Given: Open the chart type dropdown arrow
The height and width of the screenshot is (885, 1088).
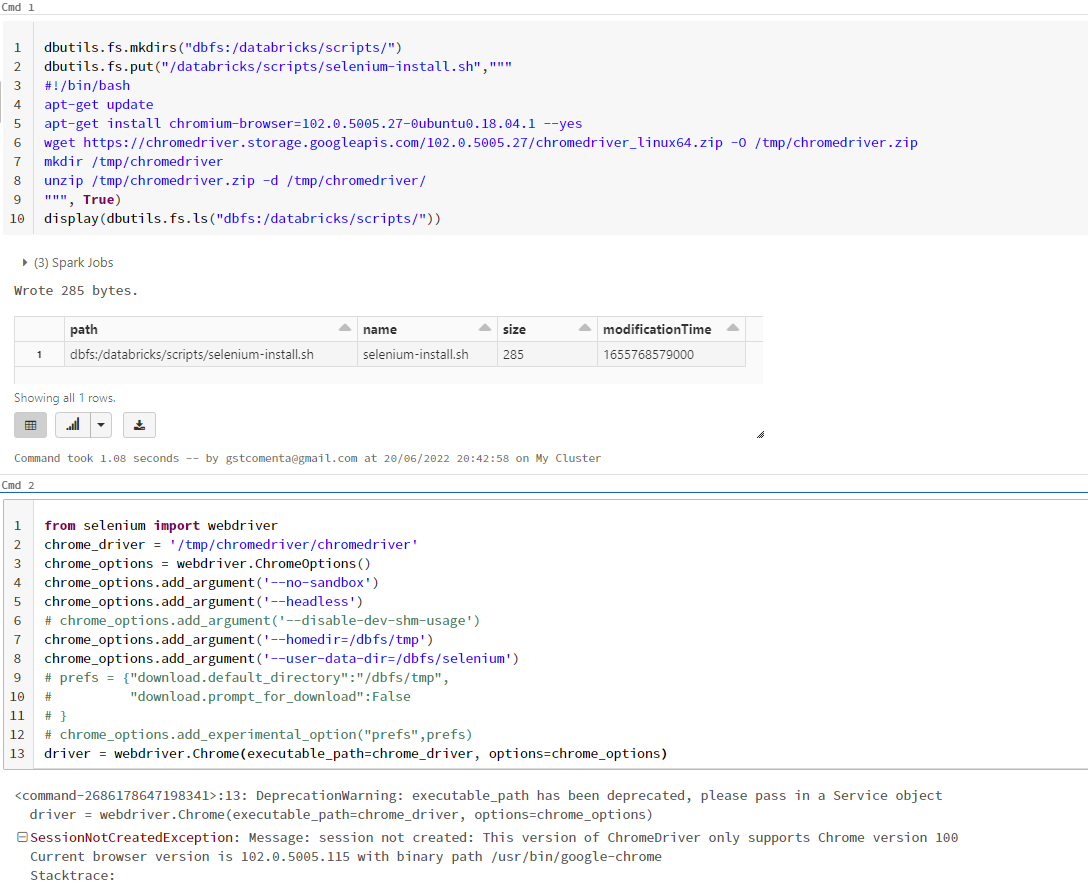Looking at the screenshot, I should [x=101, y=424].
